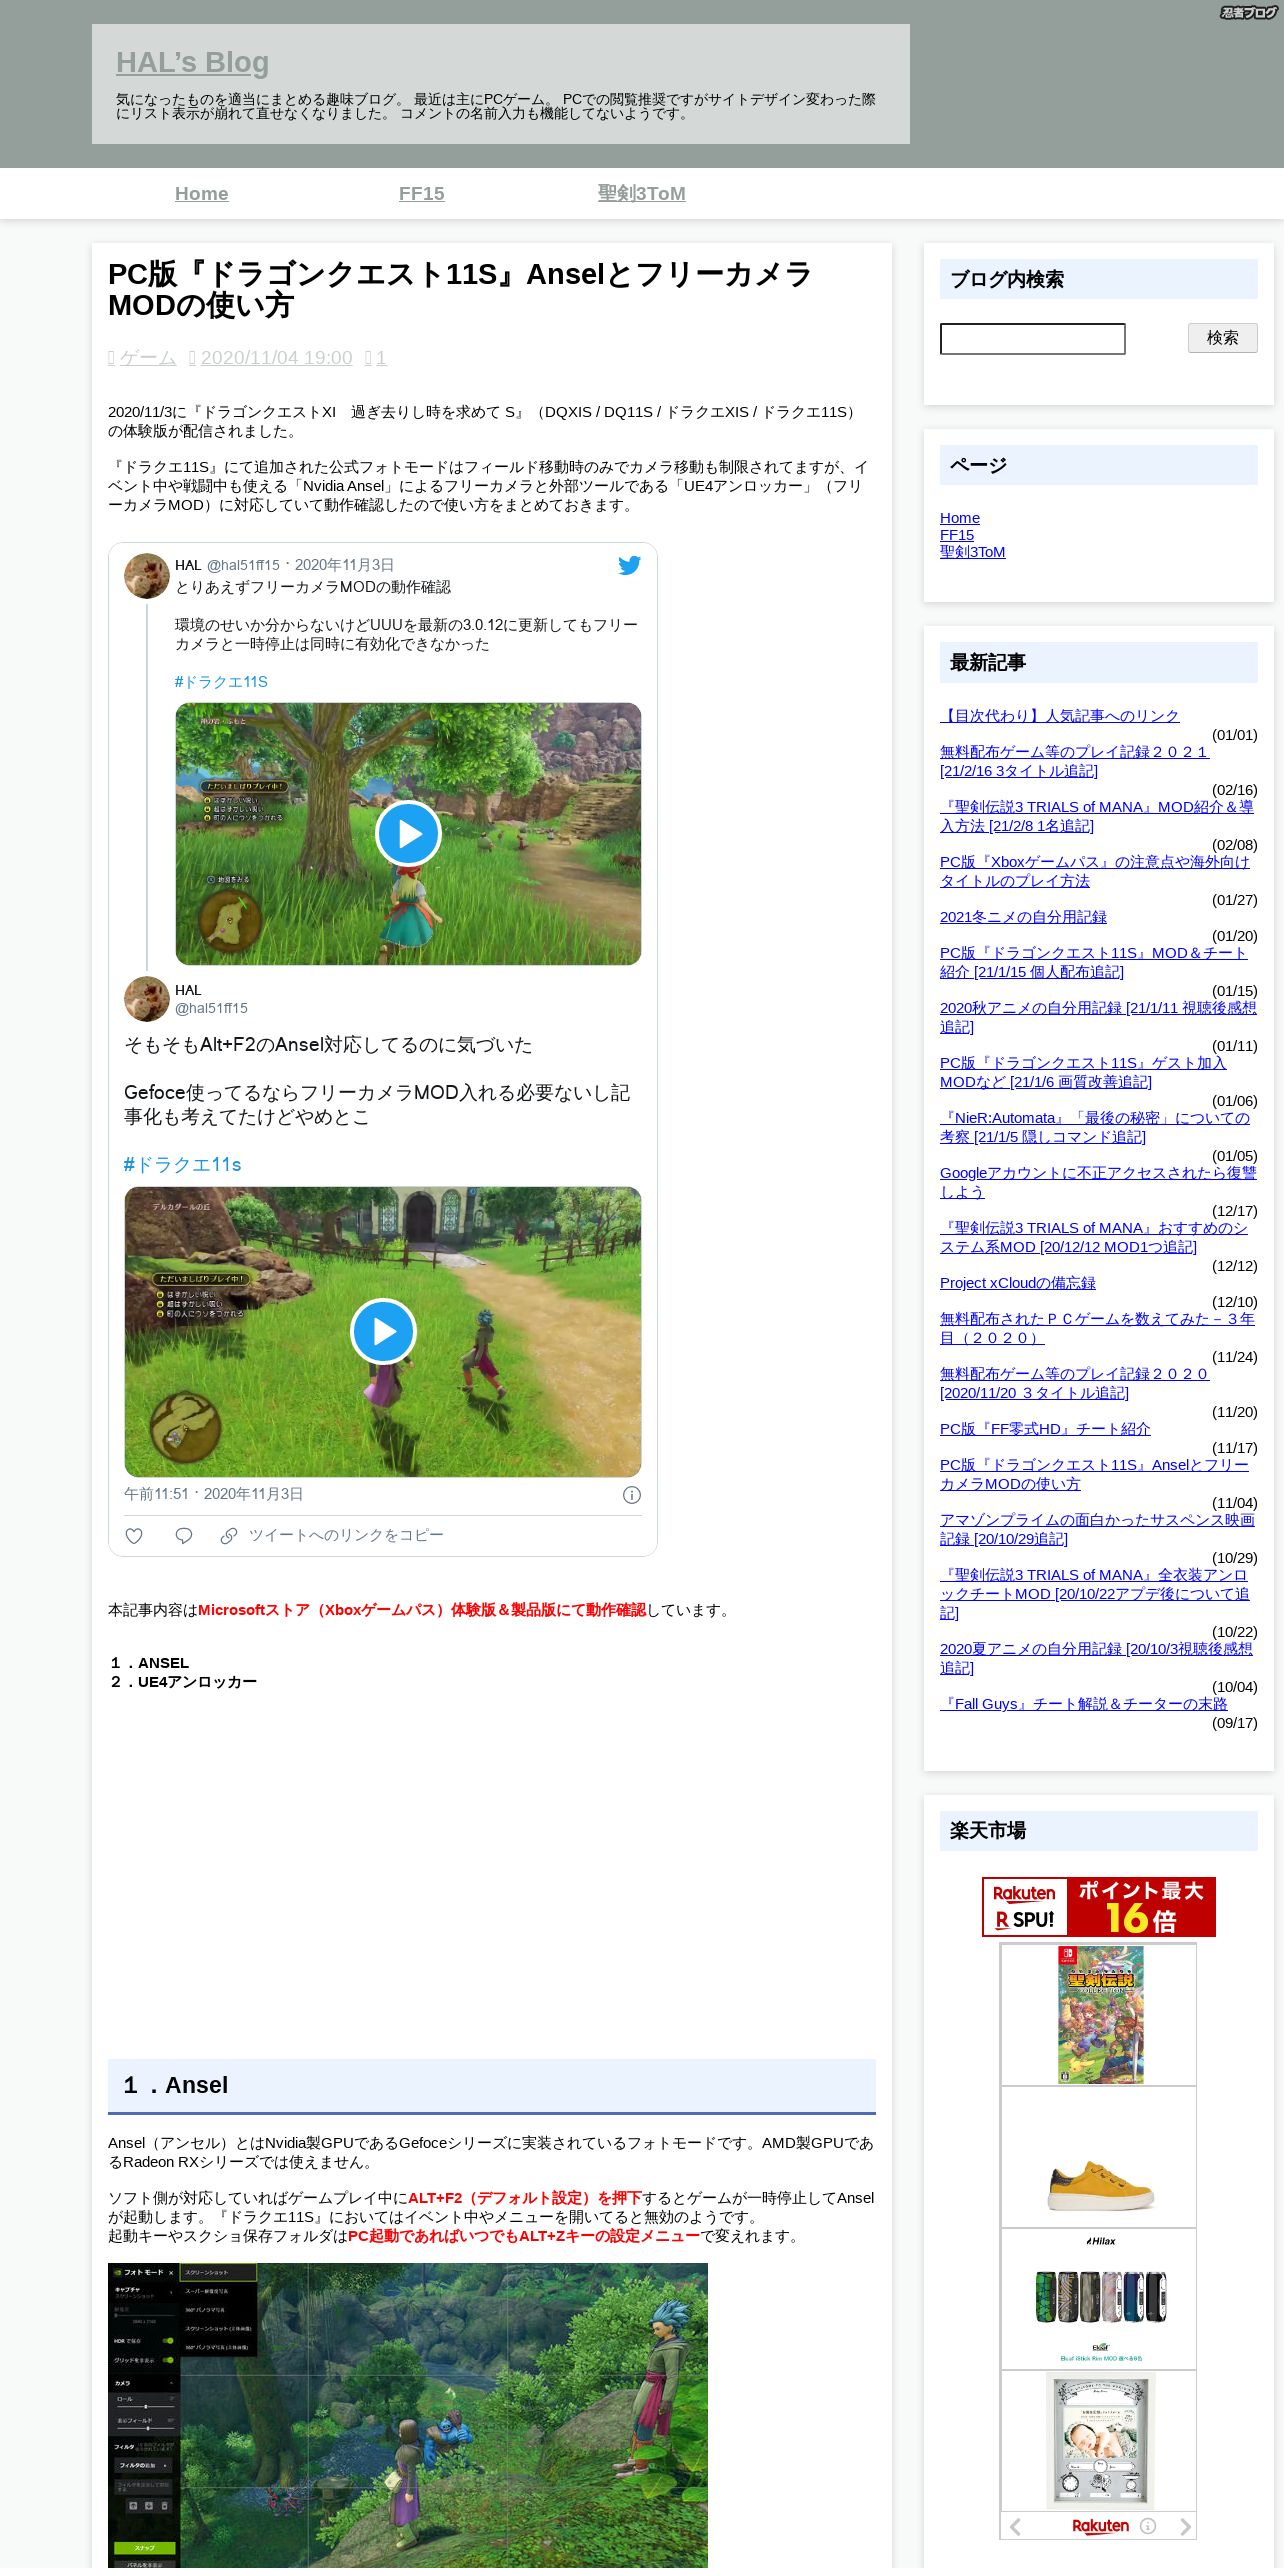Open 聖剣伝説3 おすすめのシステム系MOD article
Viewport: 1284px width, 2568px height.
(1094, 1237)
